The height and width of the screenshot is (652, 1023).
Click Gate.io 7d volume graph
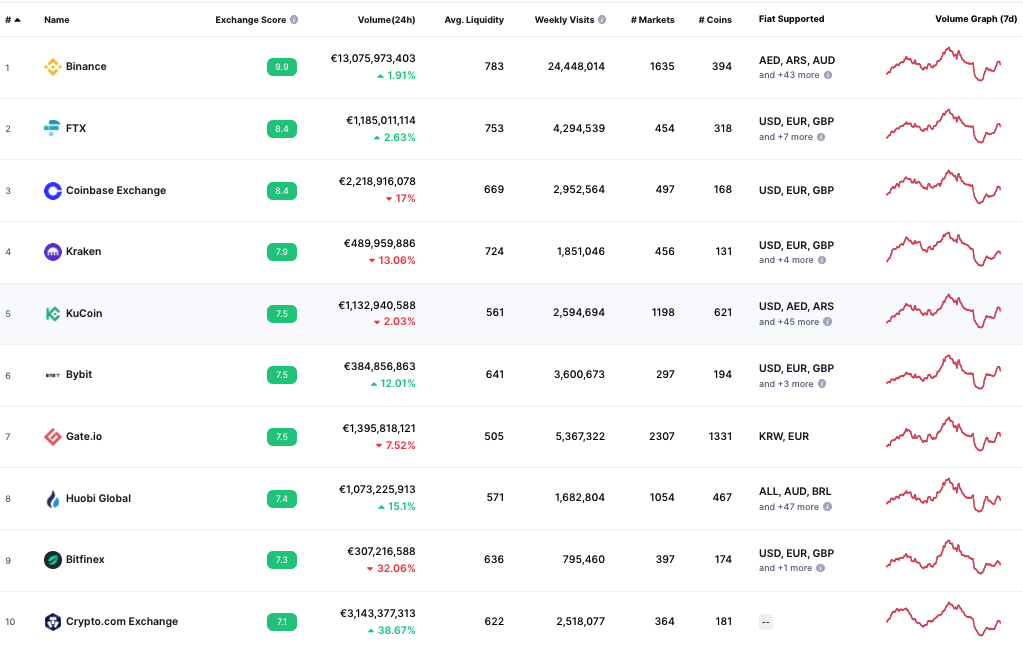click(x=943, y=434)
